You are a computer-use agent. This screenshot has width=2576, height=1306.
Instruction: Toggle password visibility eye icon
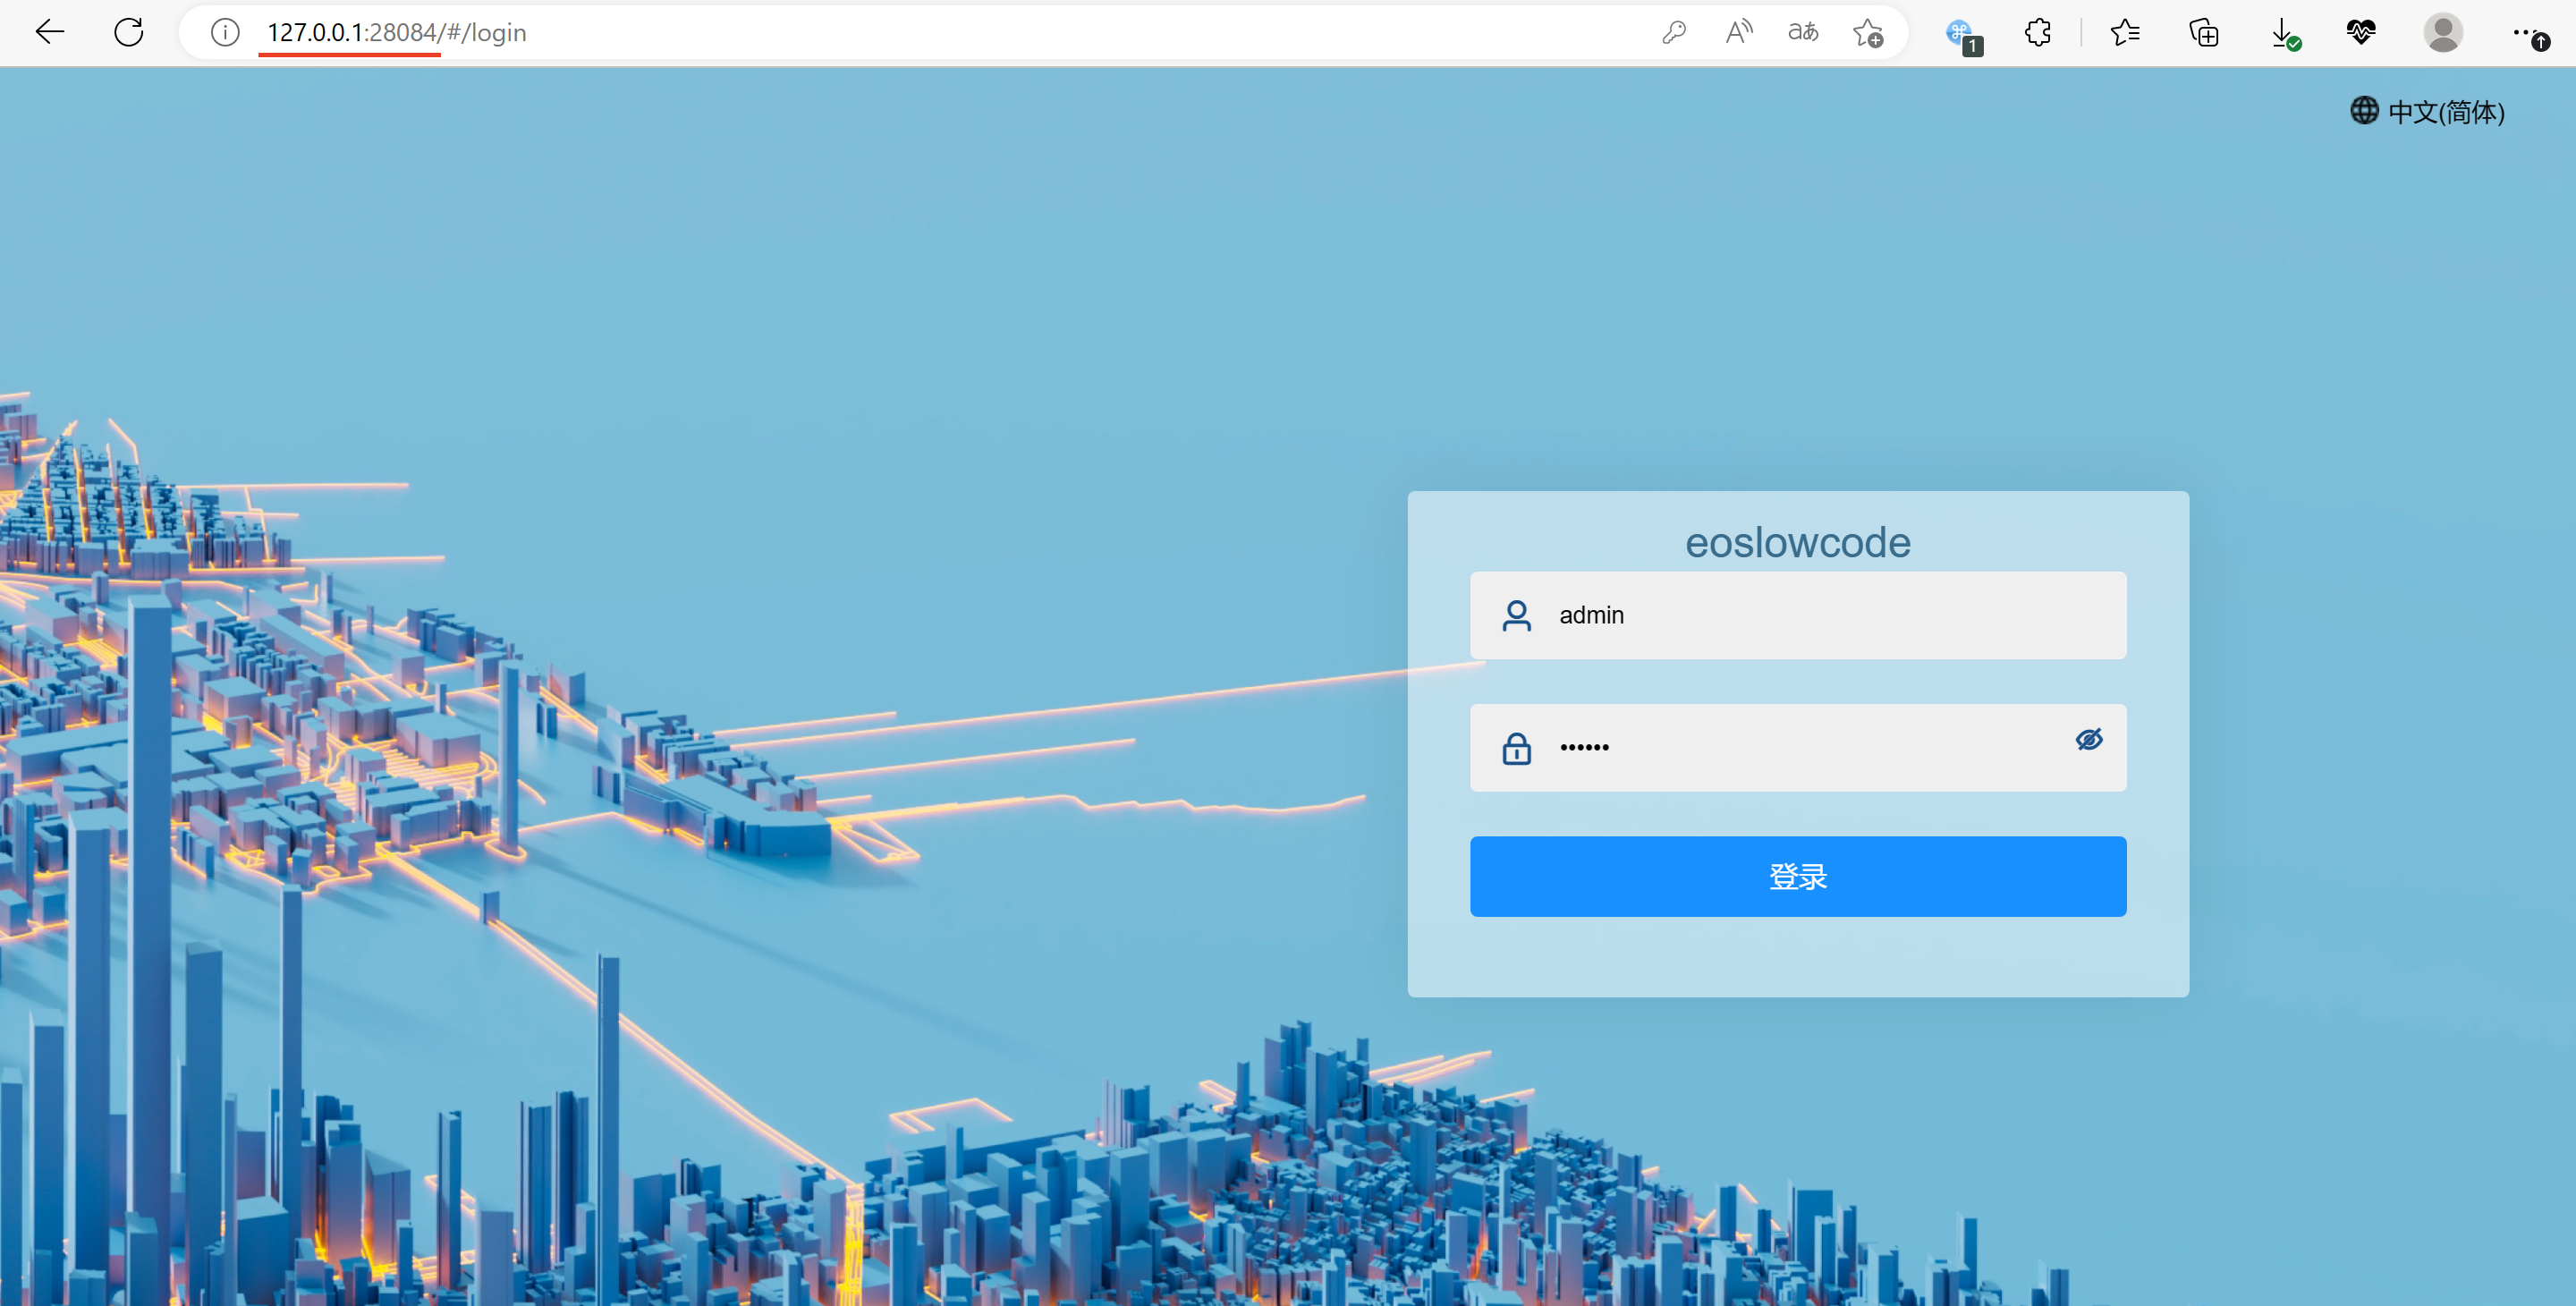point(2088,739)
